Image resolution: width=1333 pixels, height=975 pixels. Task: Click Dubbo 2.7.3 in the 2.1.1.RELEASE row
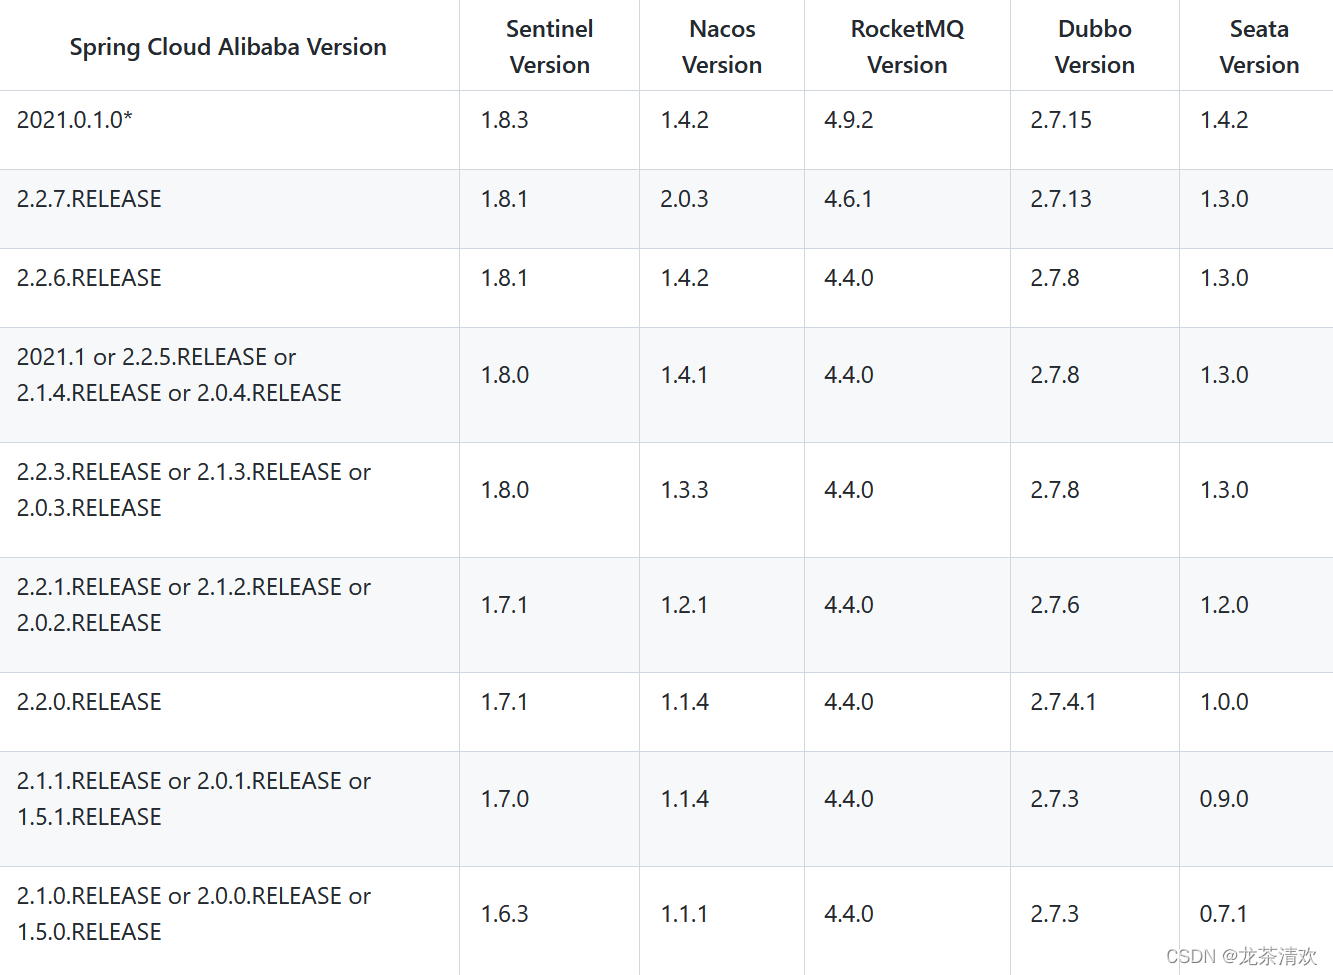click(1055, 799)
